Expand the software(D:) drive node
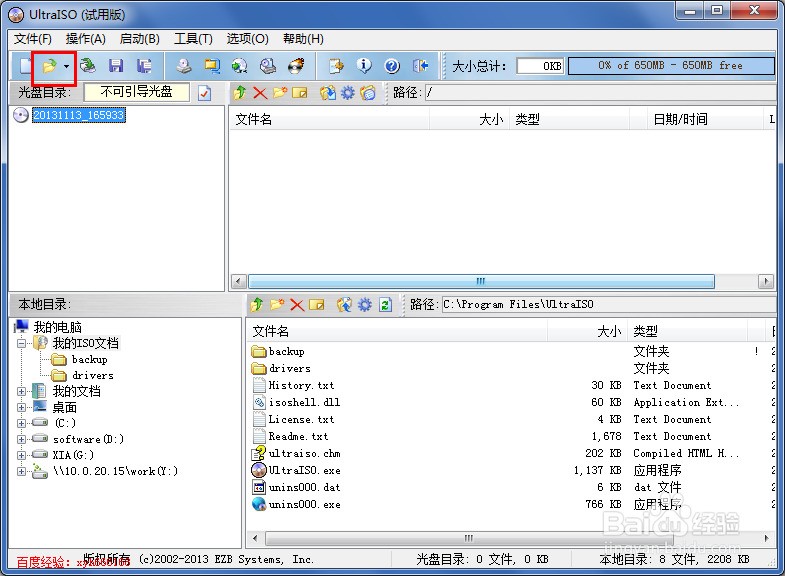 (22, 439)
